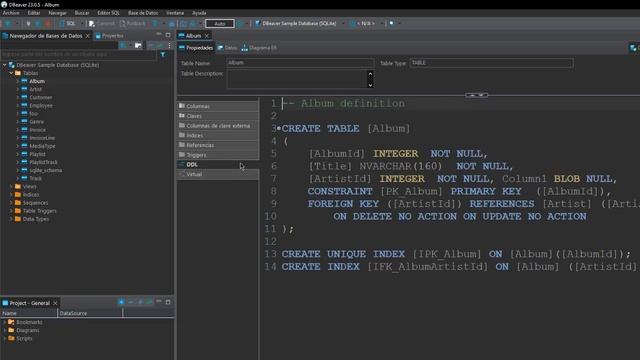The image size is (640, 360).
Task: Click the DataSource column header
Action: tap(90, 313)
